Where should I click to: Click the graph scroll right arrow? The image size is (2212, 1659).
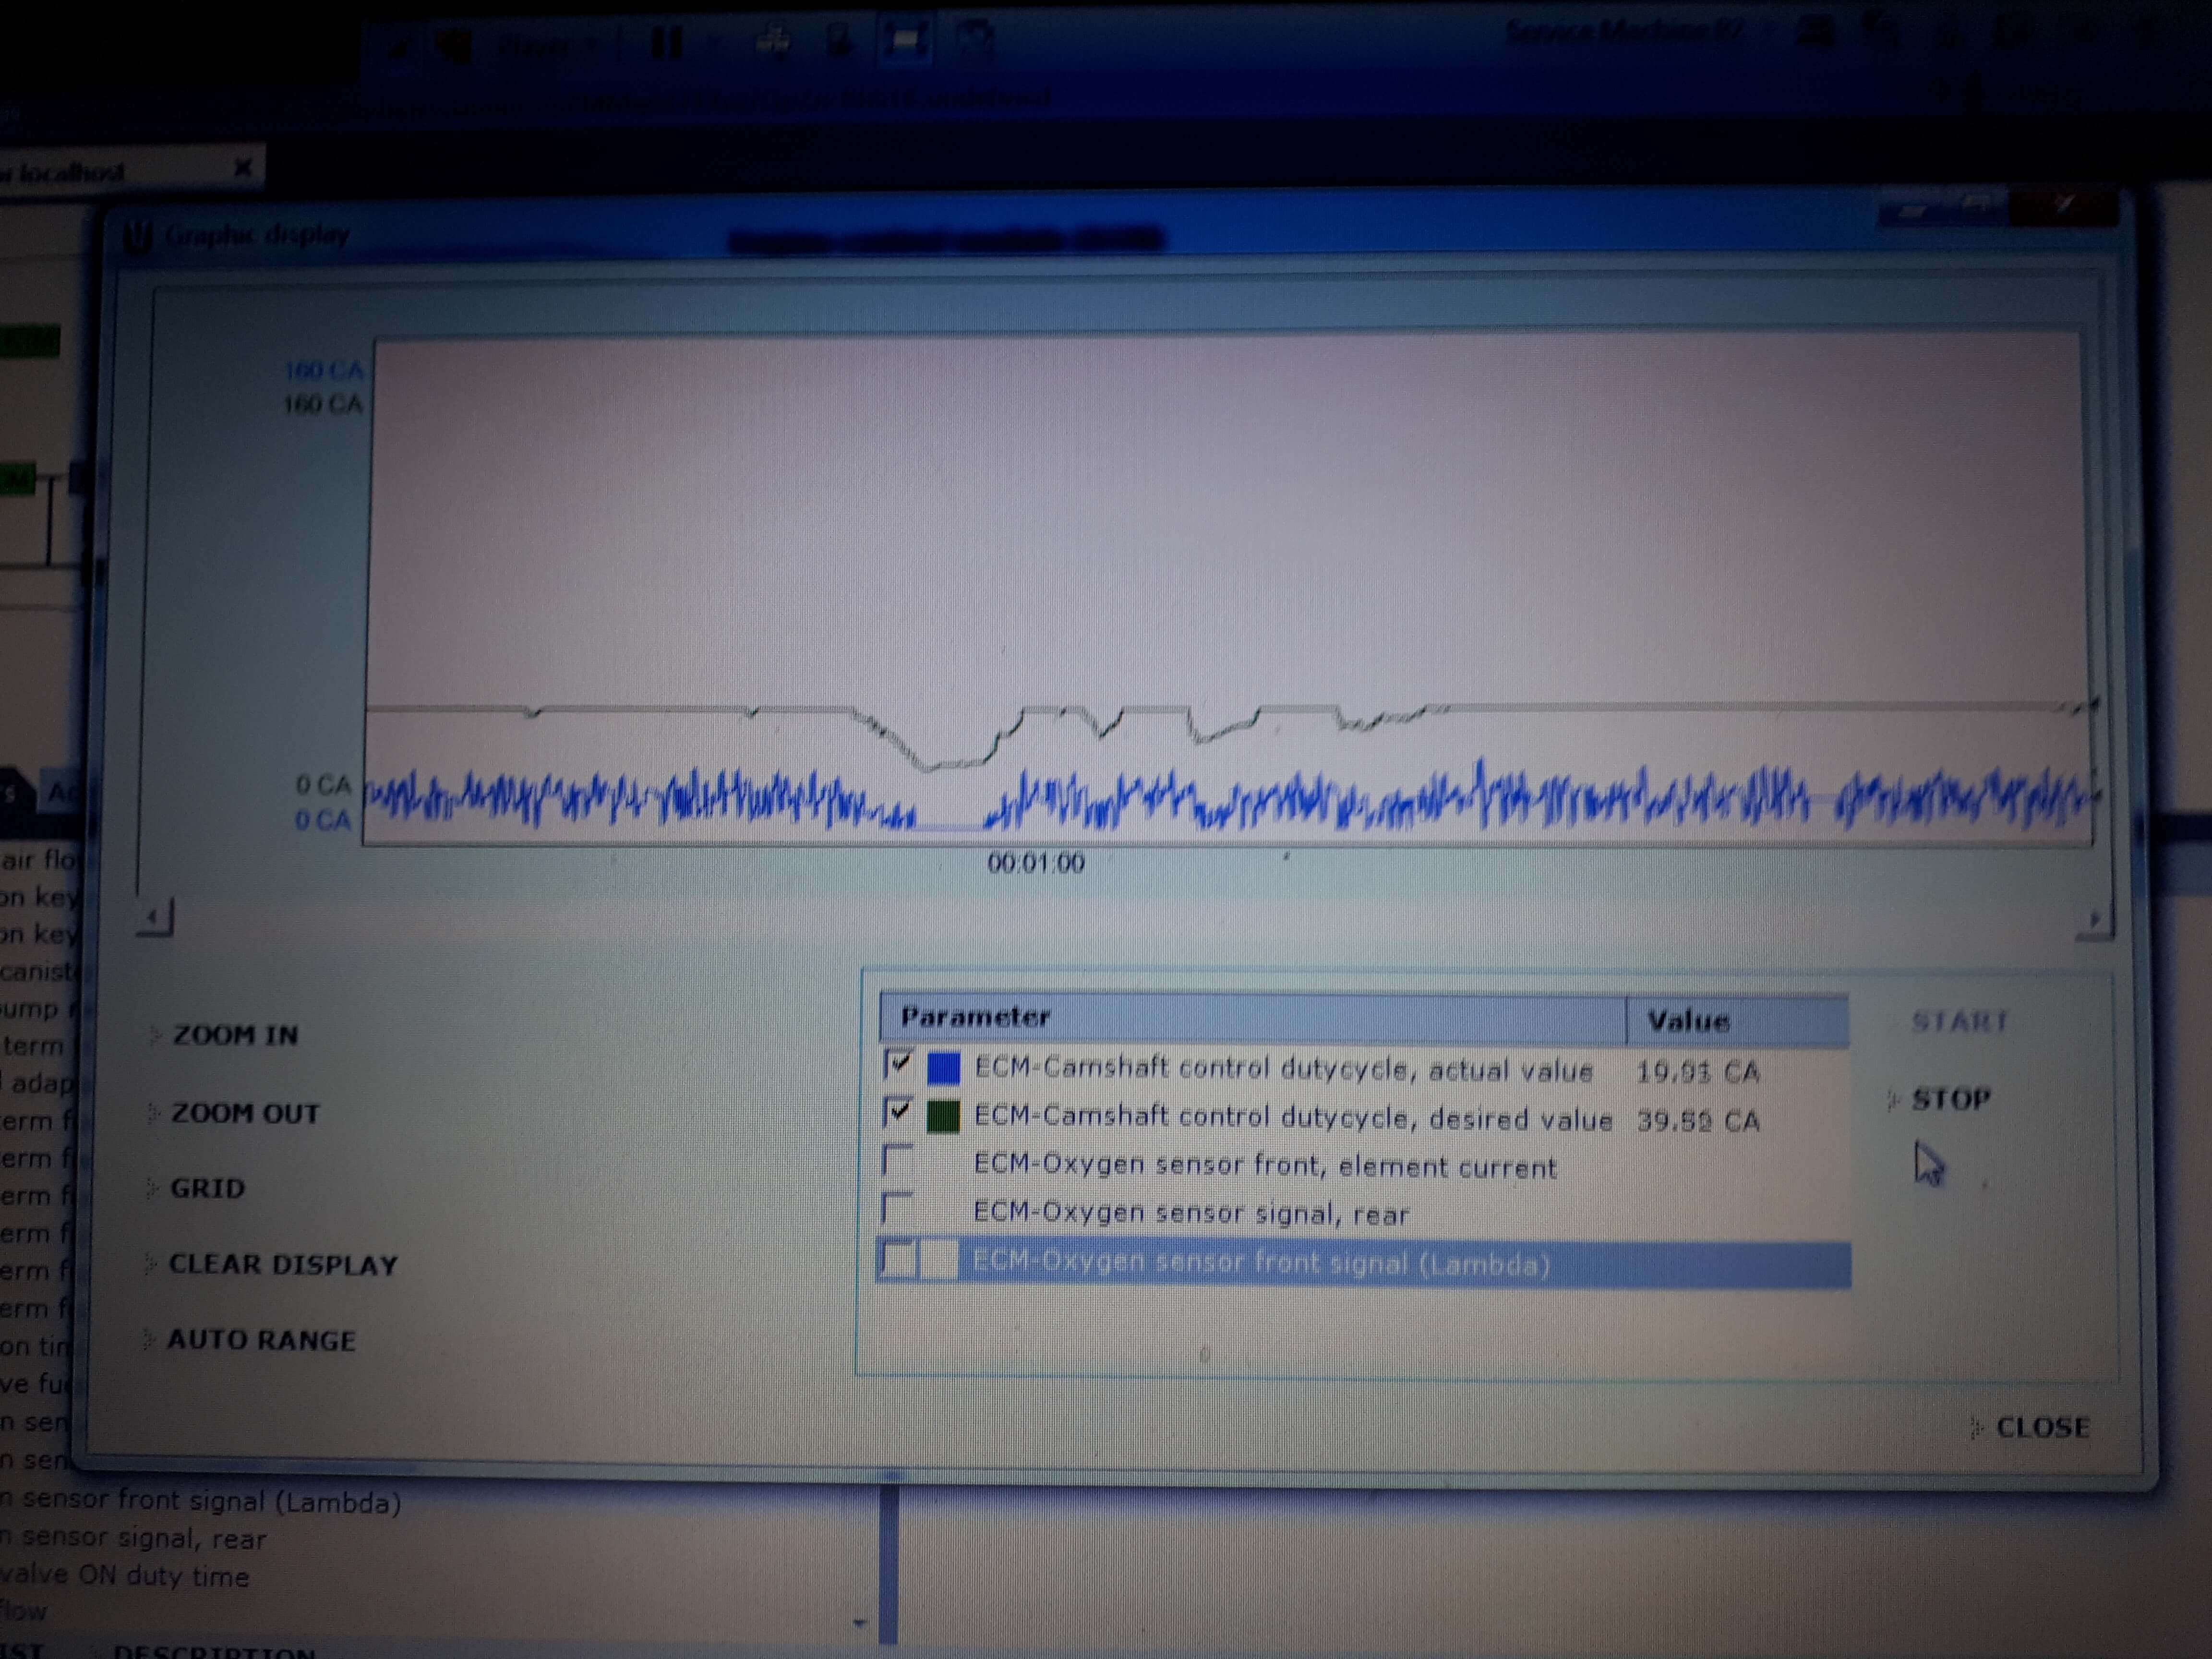pyautogui.click(x=2094, y=919)
